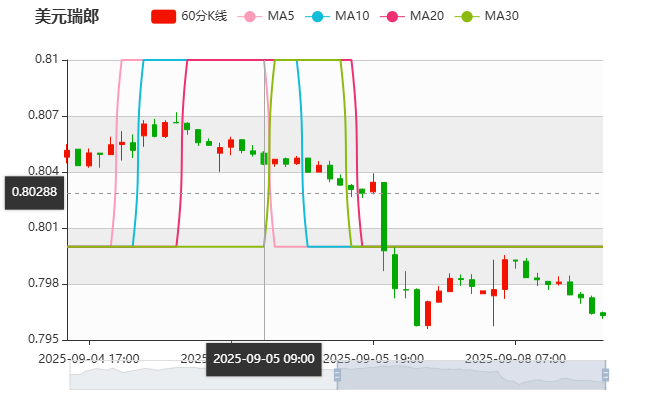
Task: Toggle the MA30 legend entry
Action: click(x=487, y=16)
